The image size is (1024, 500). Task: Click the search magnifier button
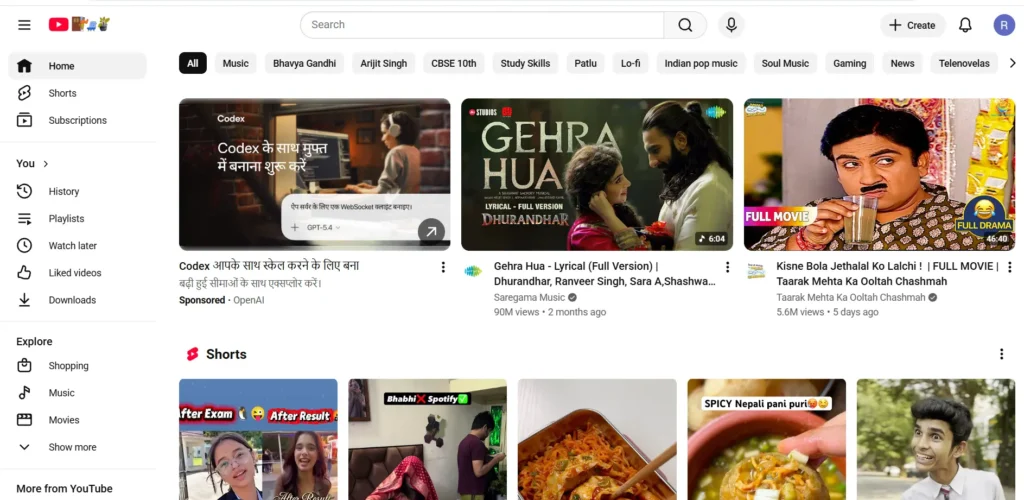pyautogui.click(x=685, y=25)
